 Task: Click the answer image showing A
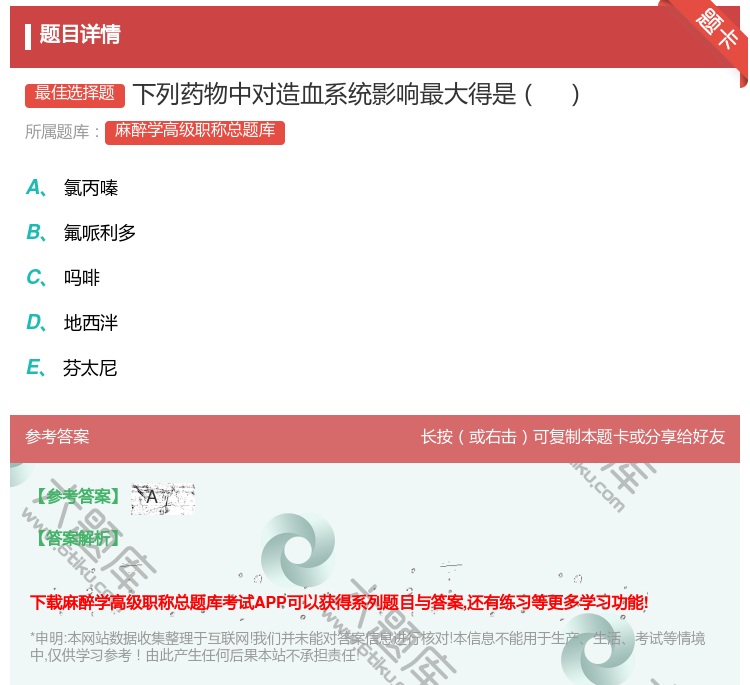coord(163,498)
